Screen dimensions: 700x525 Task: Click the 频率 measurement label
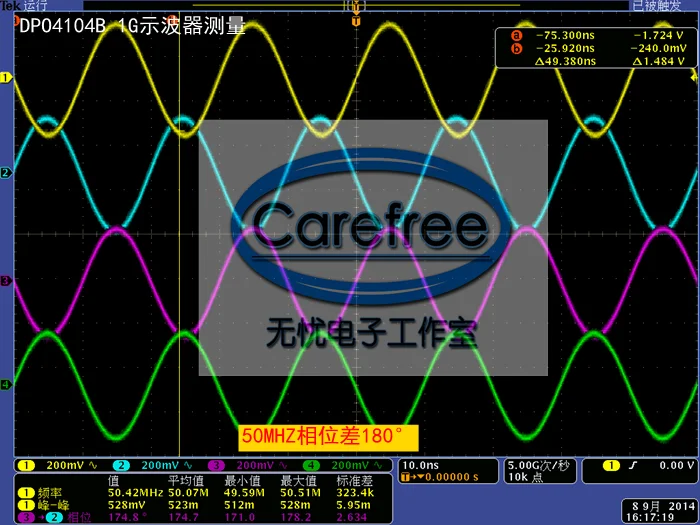[x=50, y=493]
